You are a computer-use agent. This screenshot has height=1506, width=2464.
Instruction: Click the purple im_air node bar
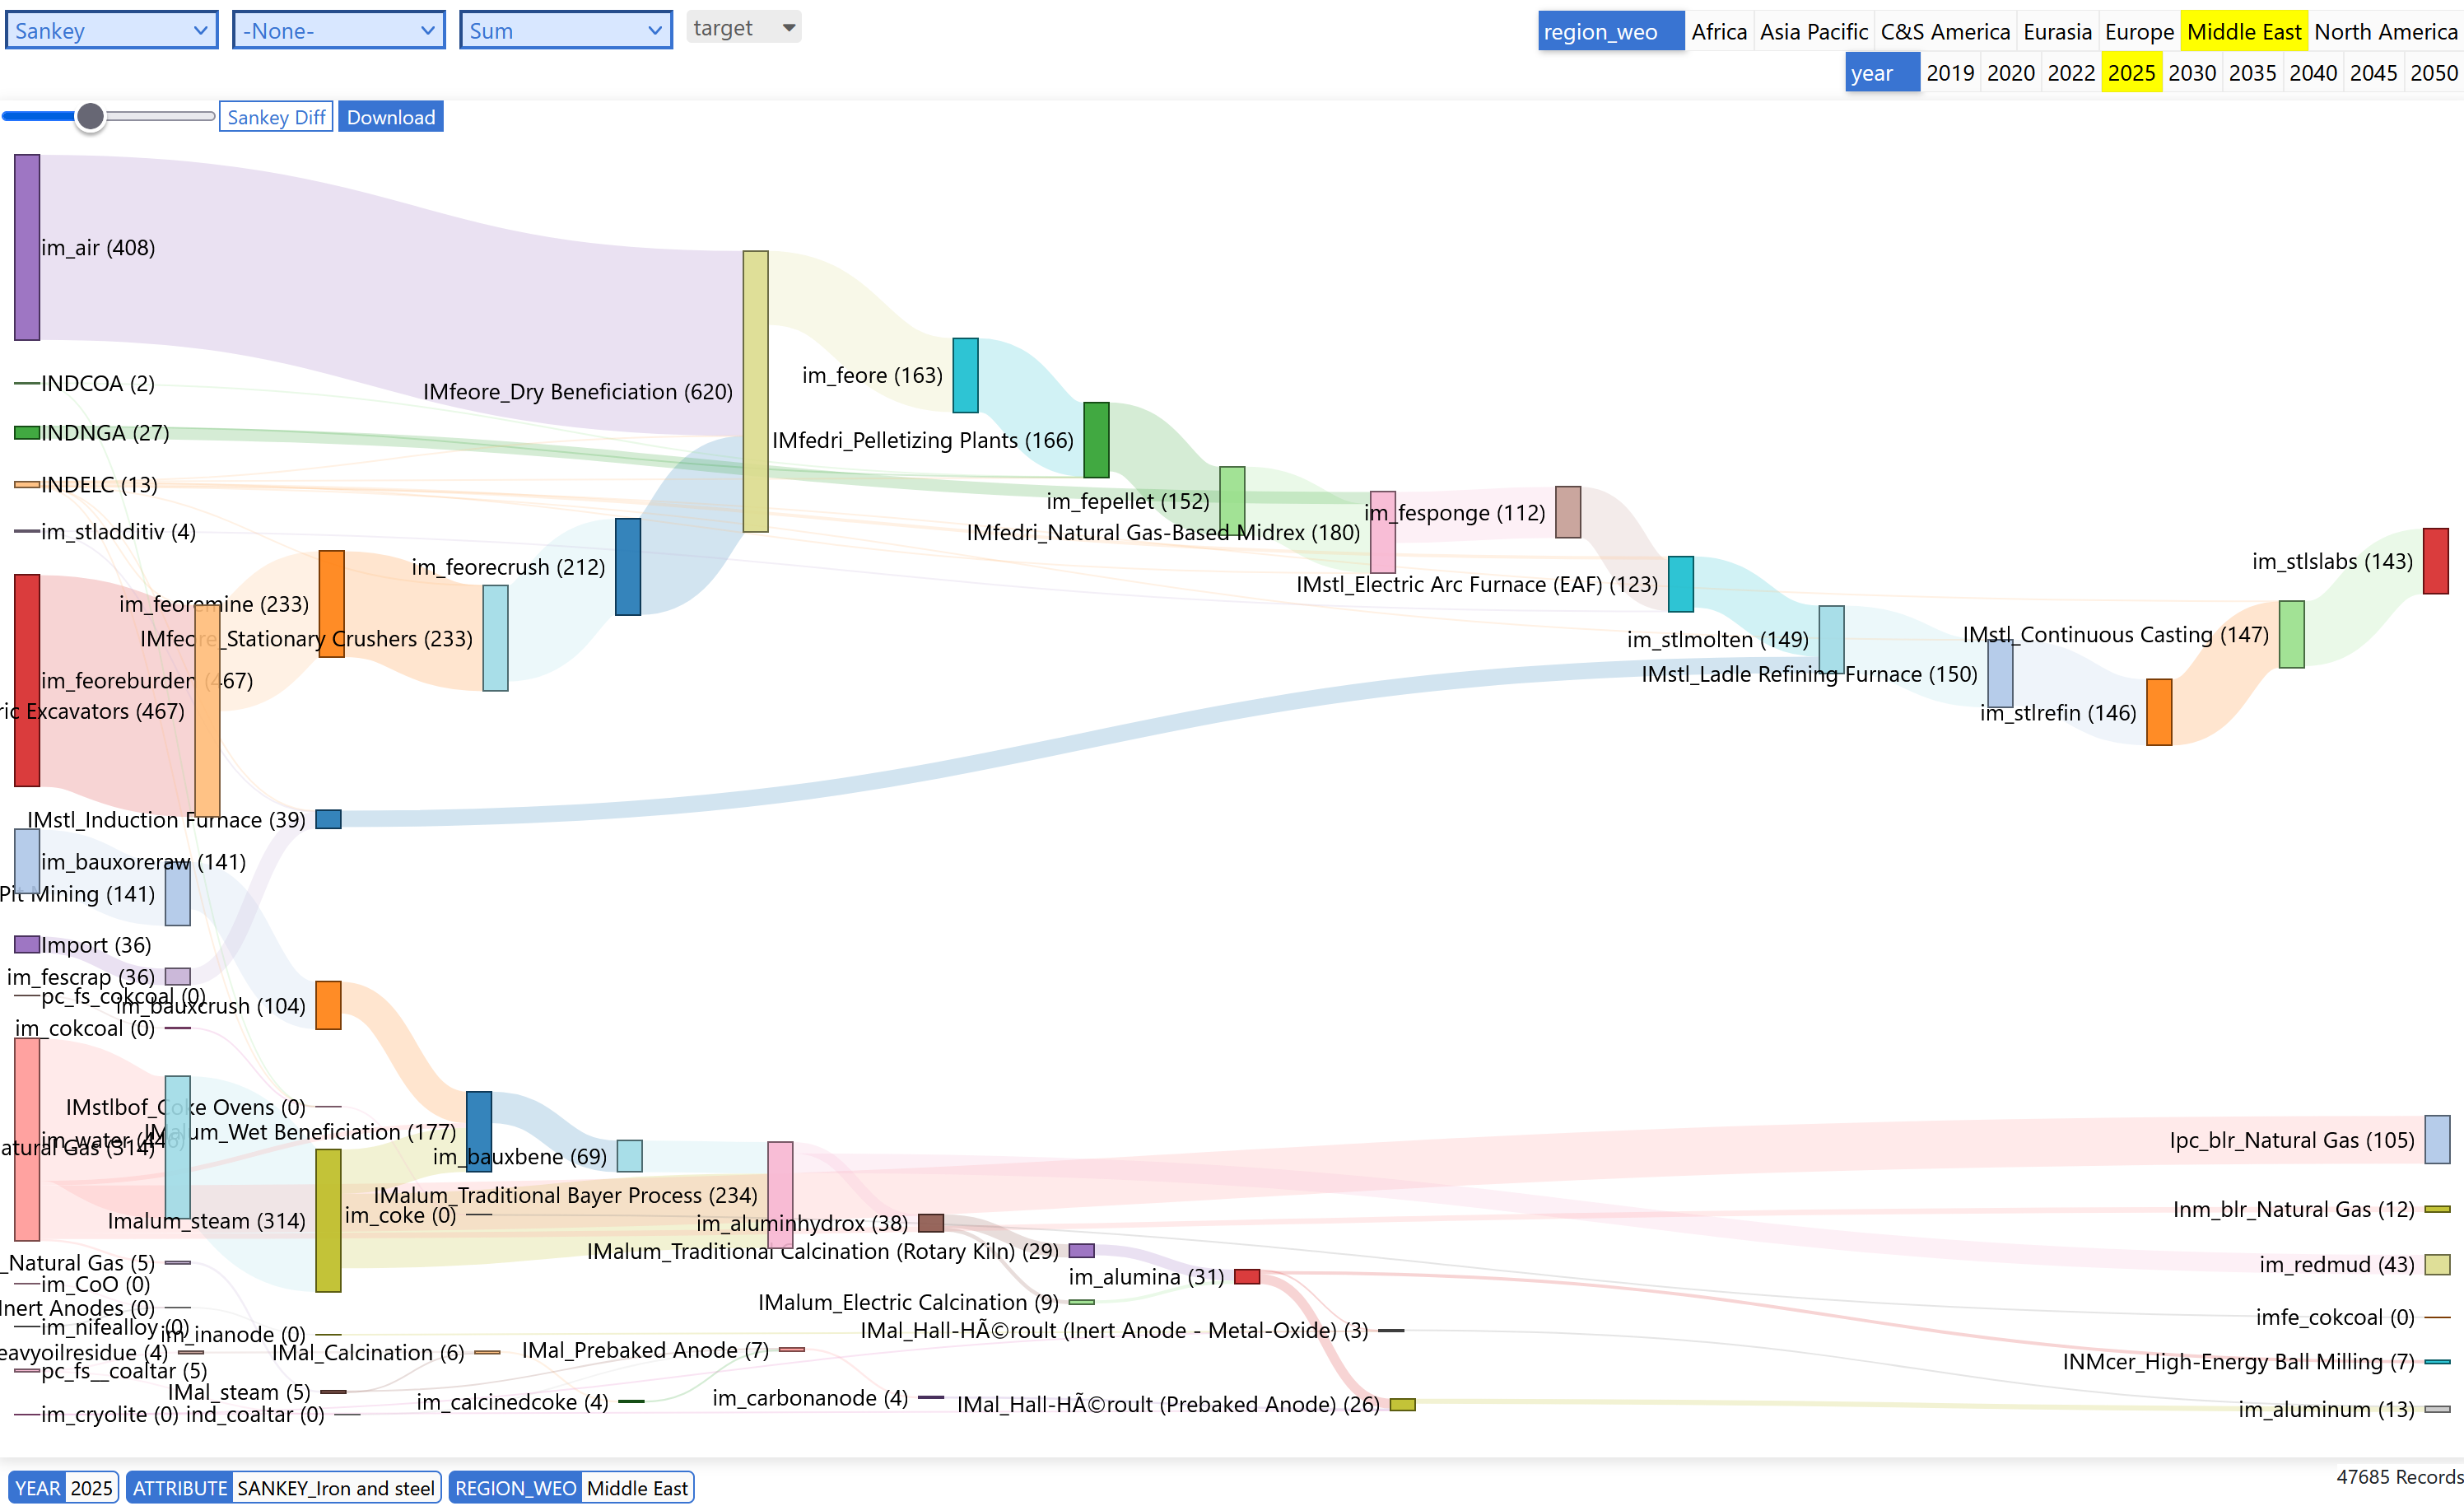tap(27, 247)
